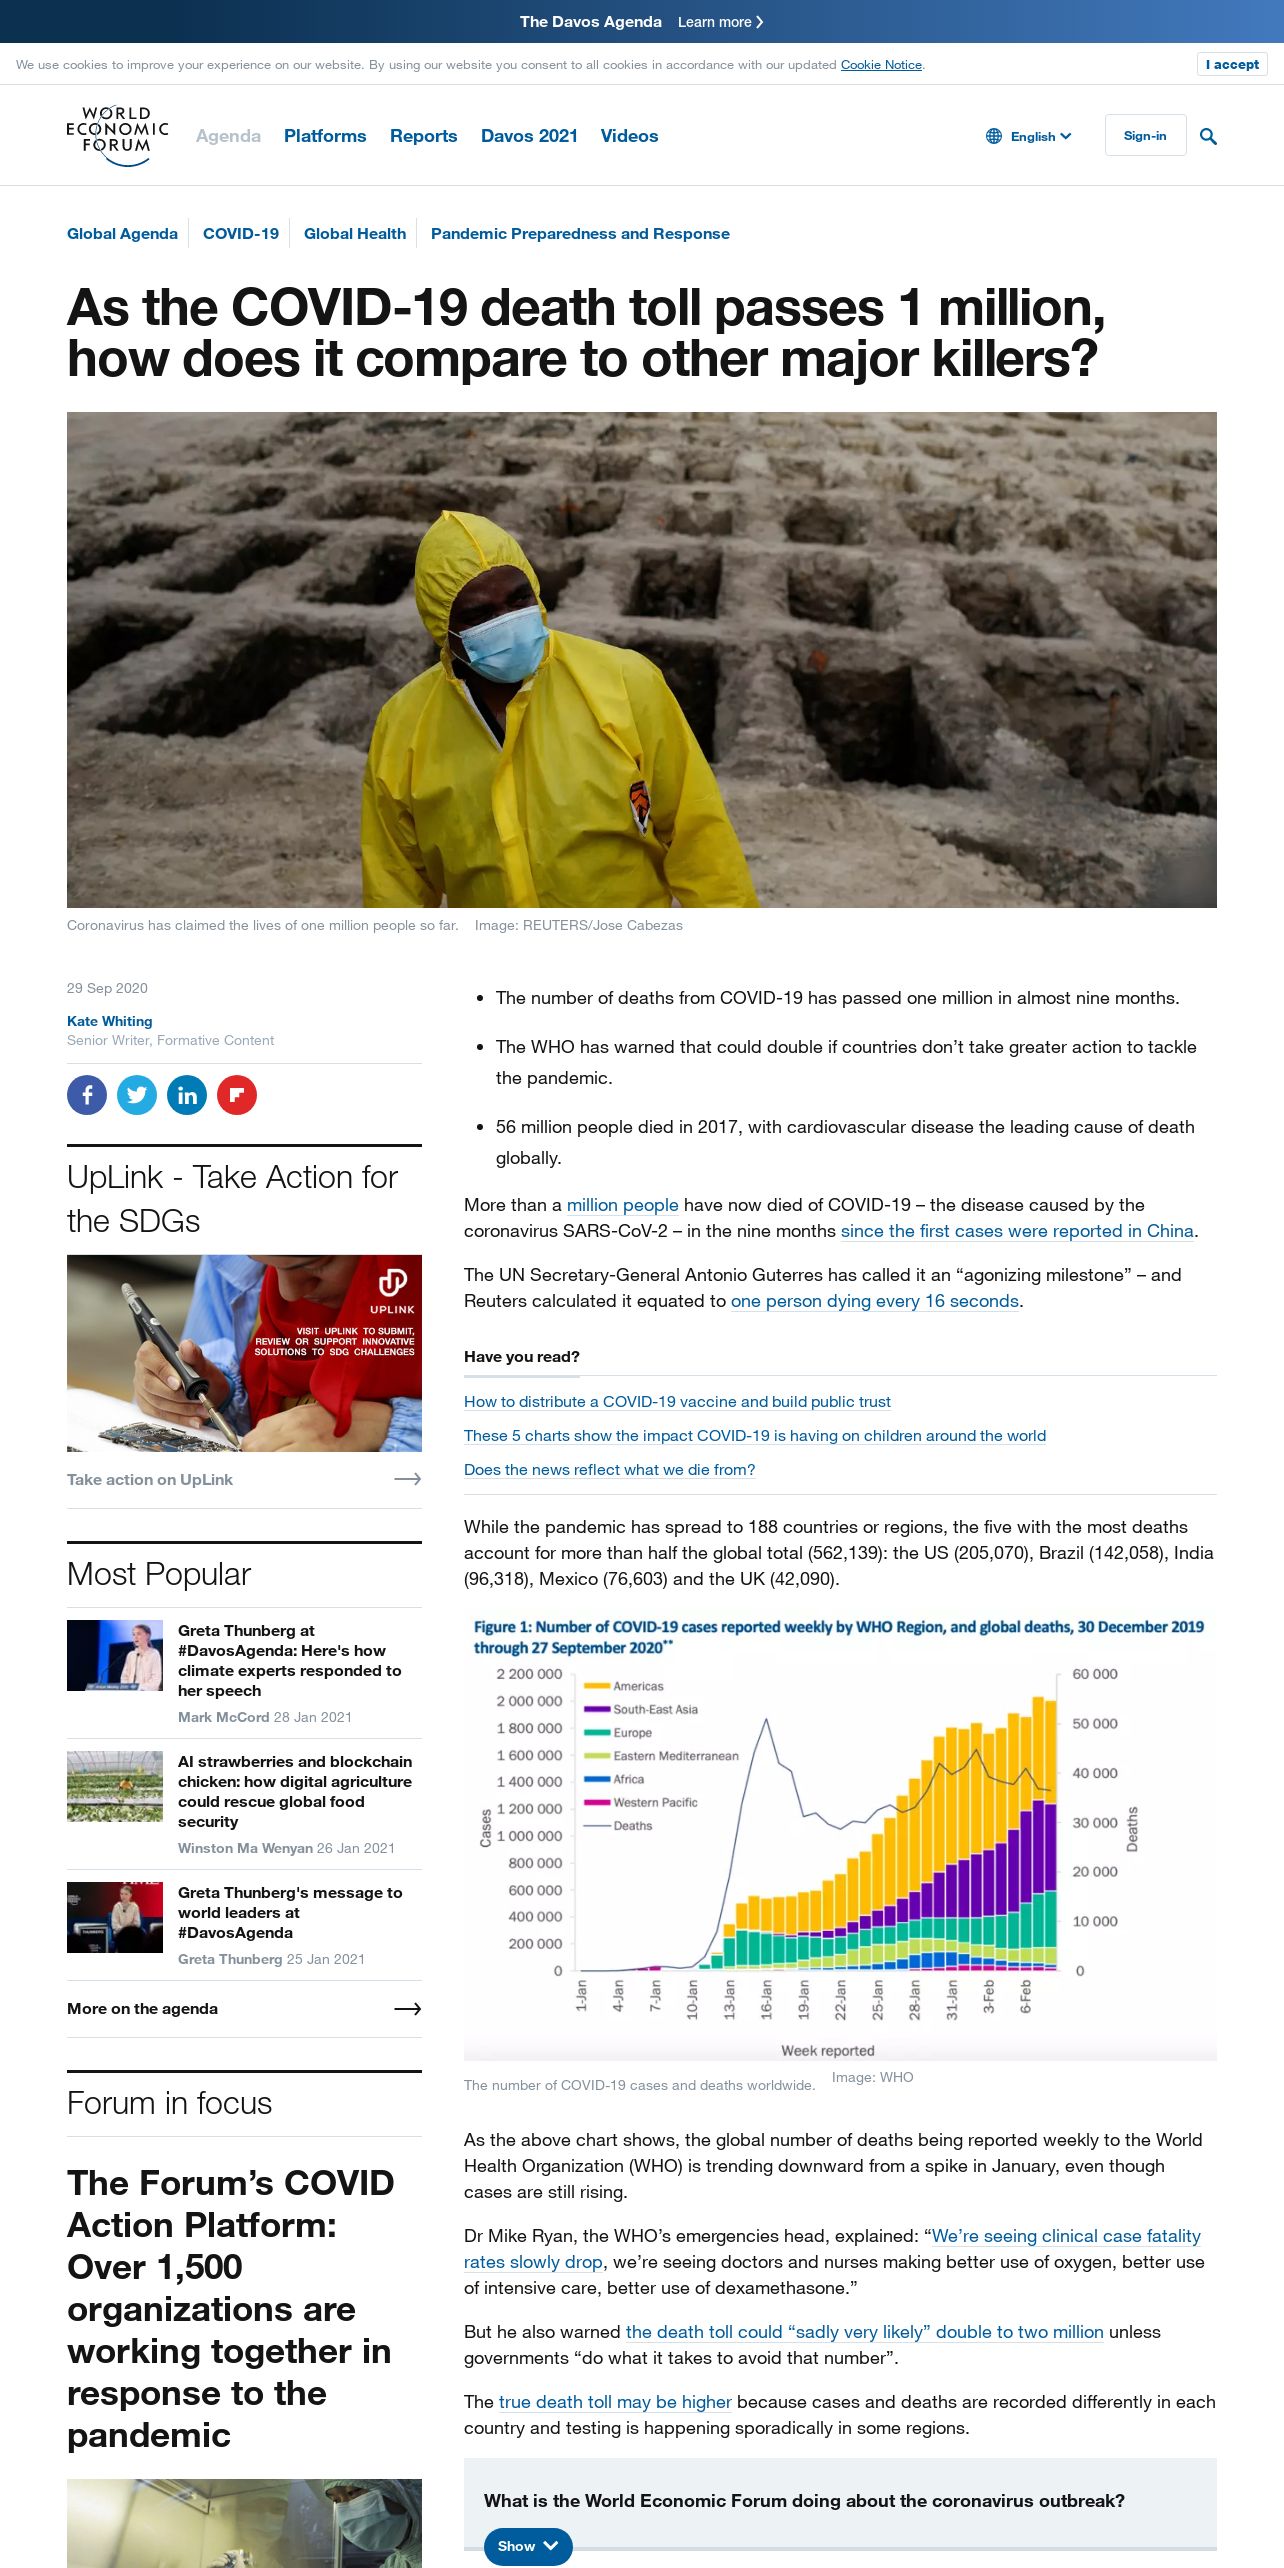Open the English language dropdown

[x=1040, y=136]
